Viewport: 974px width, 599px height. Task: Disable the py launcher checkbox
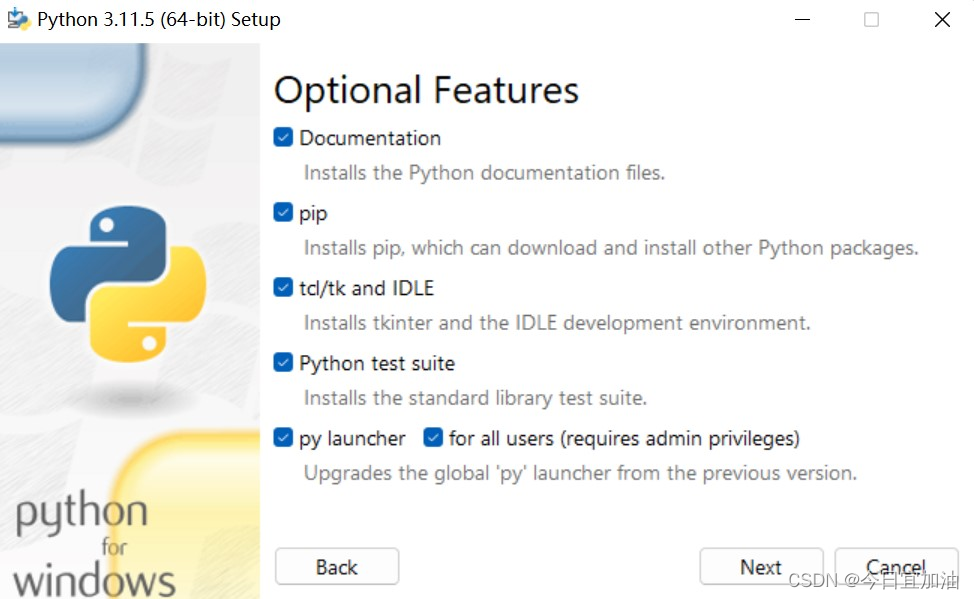click(282, 438)
